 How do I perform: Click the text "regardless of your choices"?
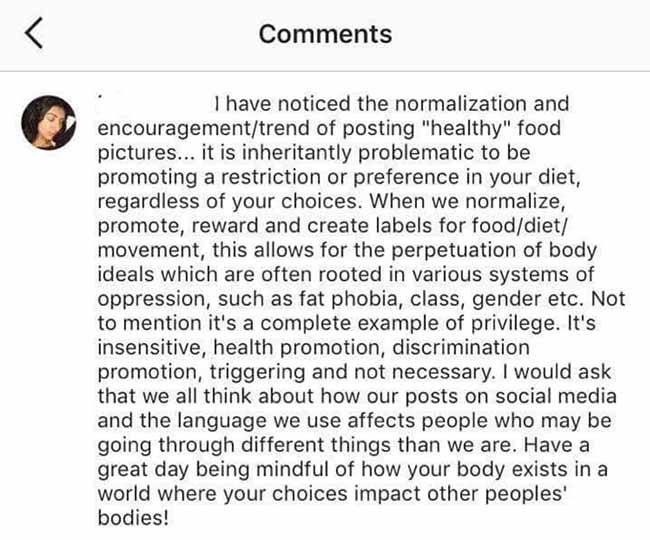(227, 201)
